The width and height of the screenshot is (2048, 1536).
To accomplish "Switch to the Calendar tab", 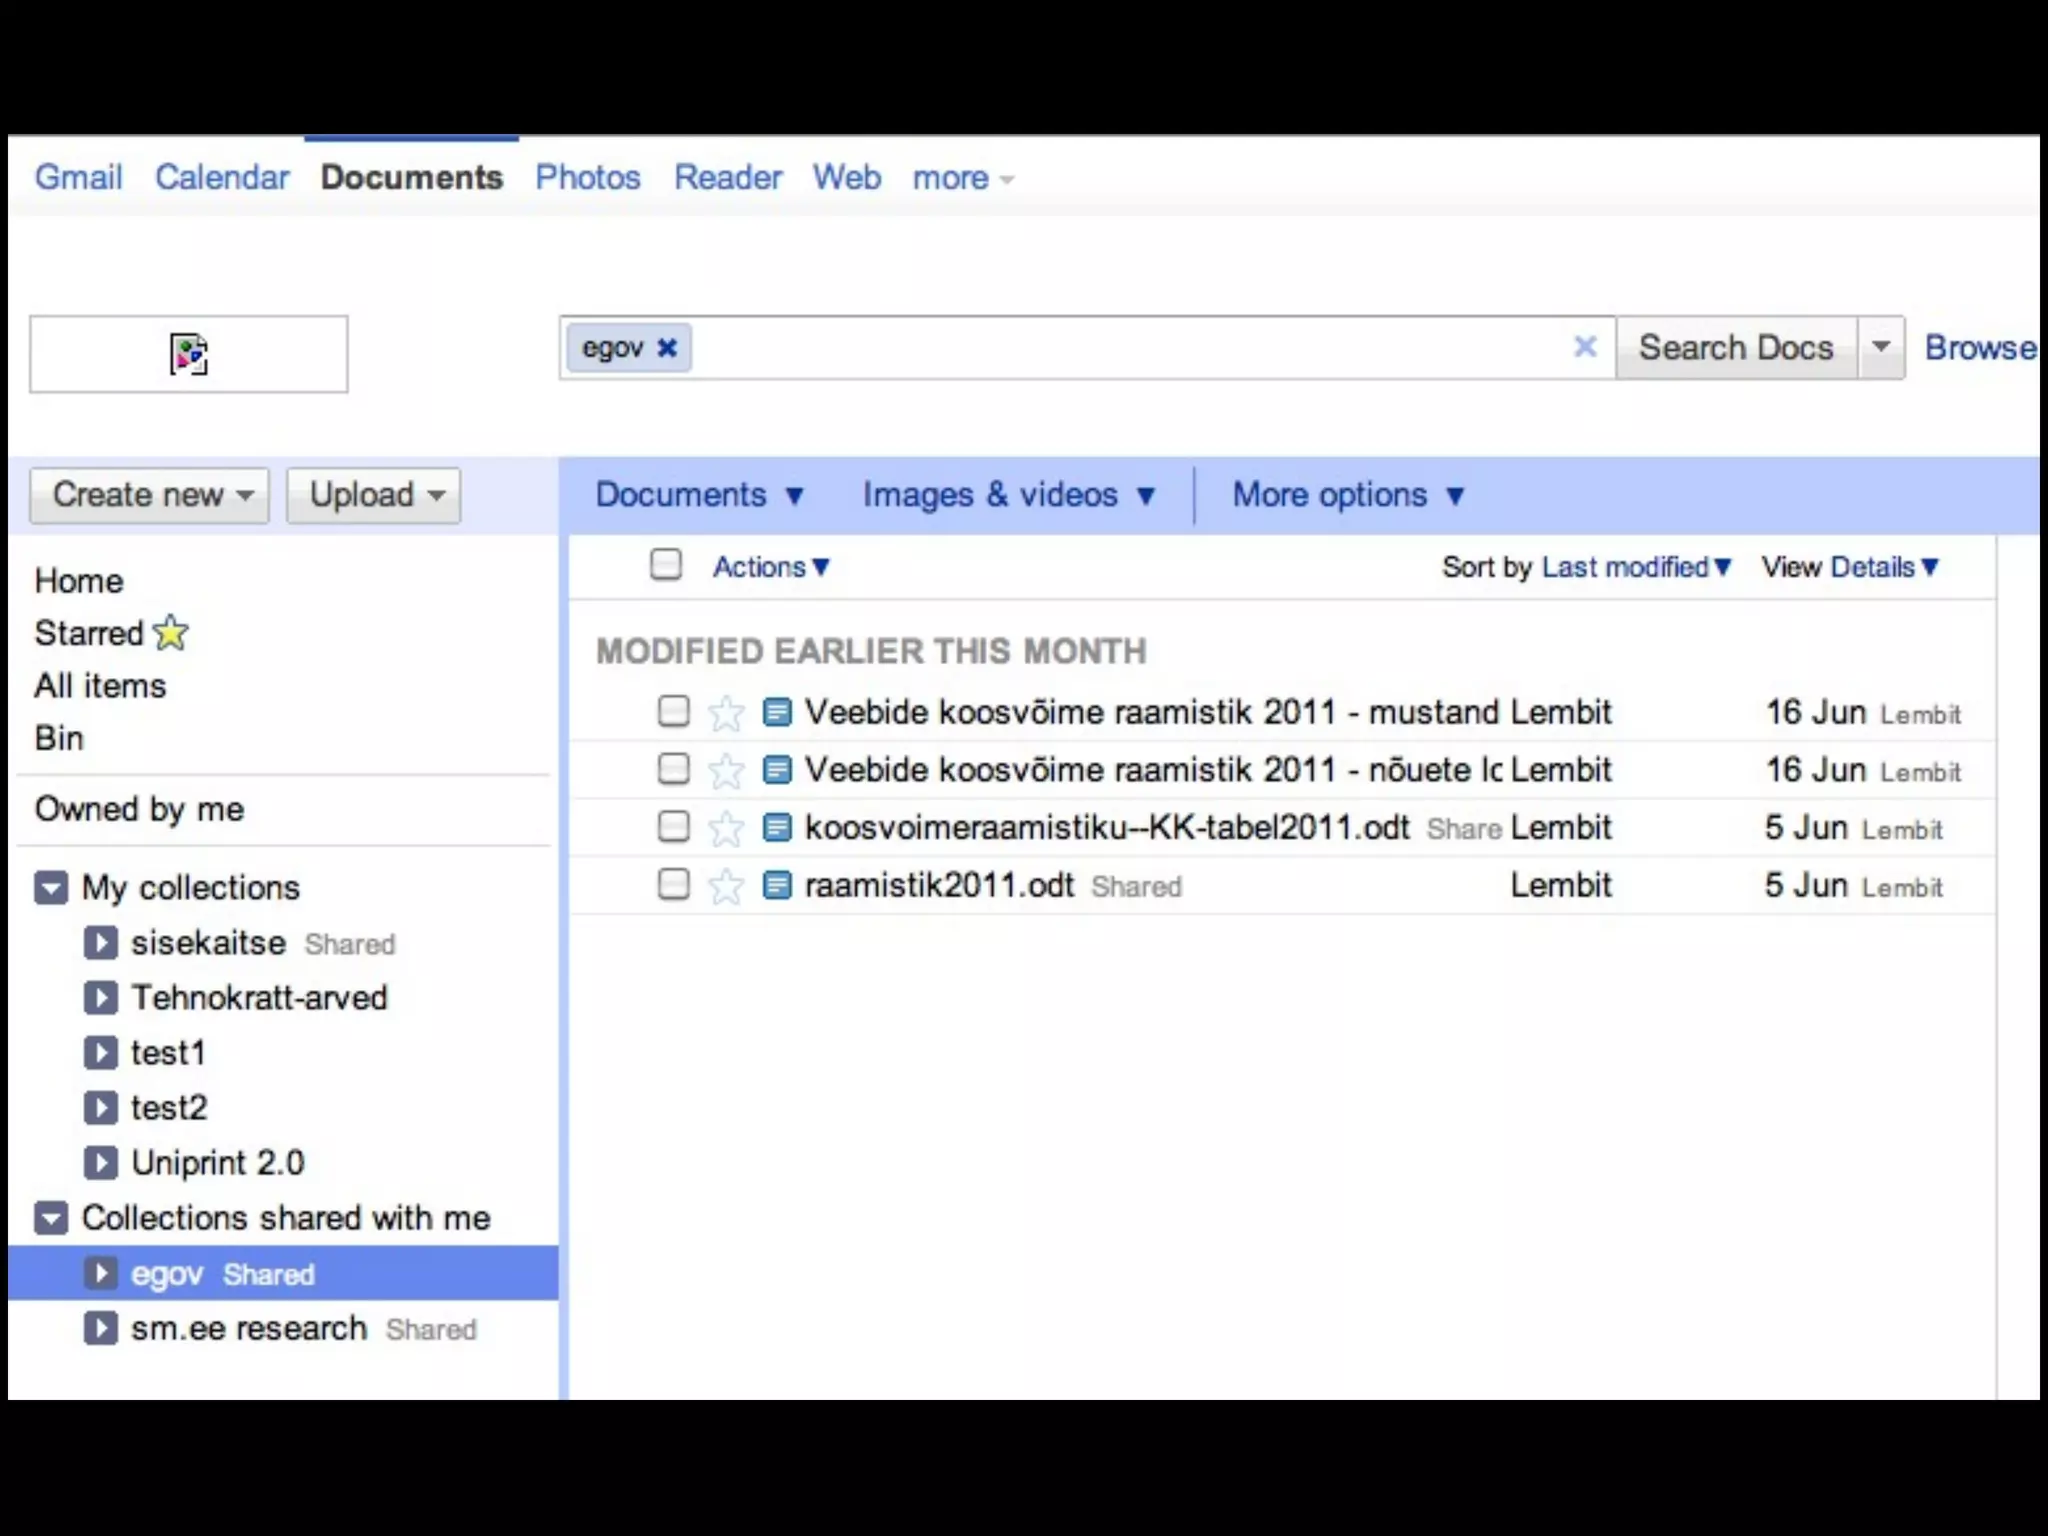I will tap(222, 178).
